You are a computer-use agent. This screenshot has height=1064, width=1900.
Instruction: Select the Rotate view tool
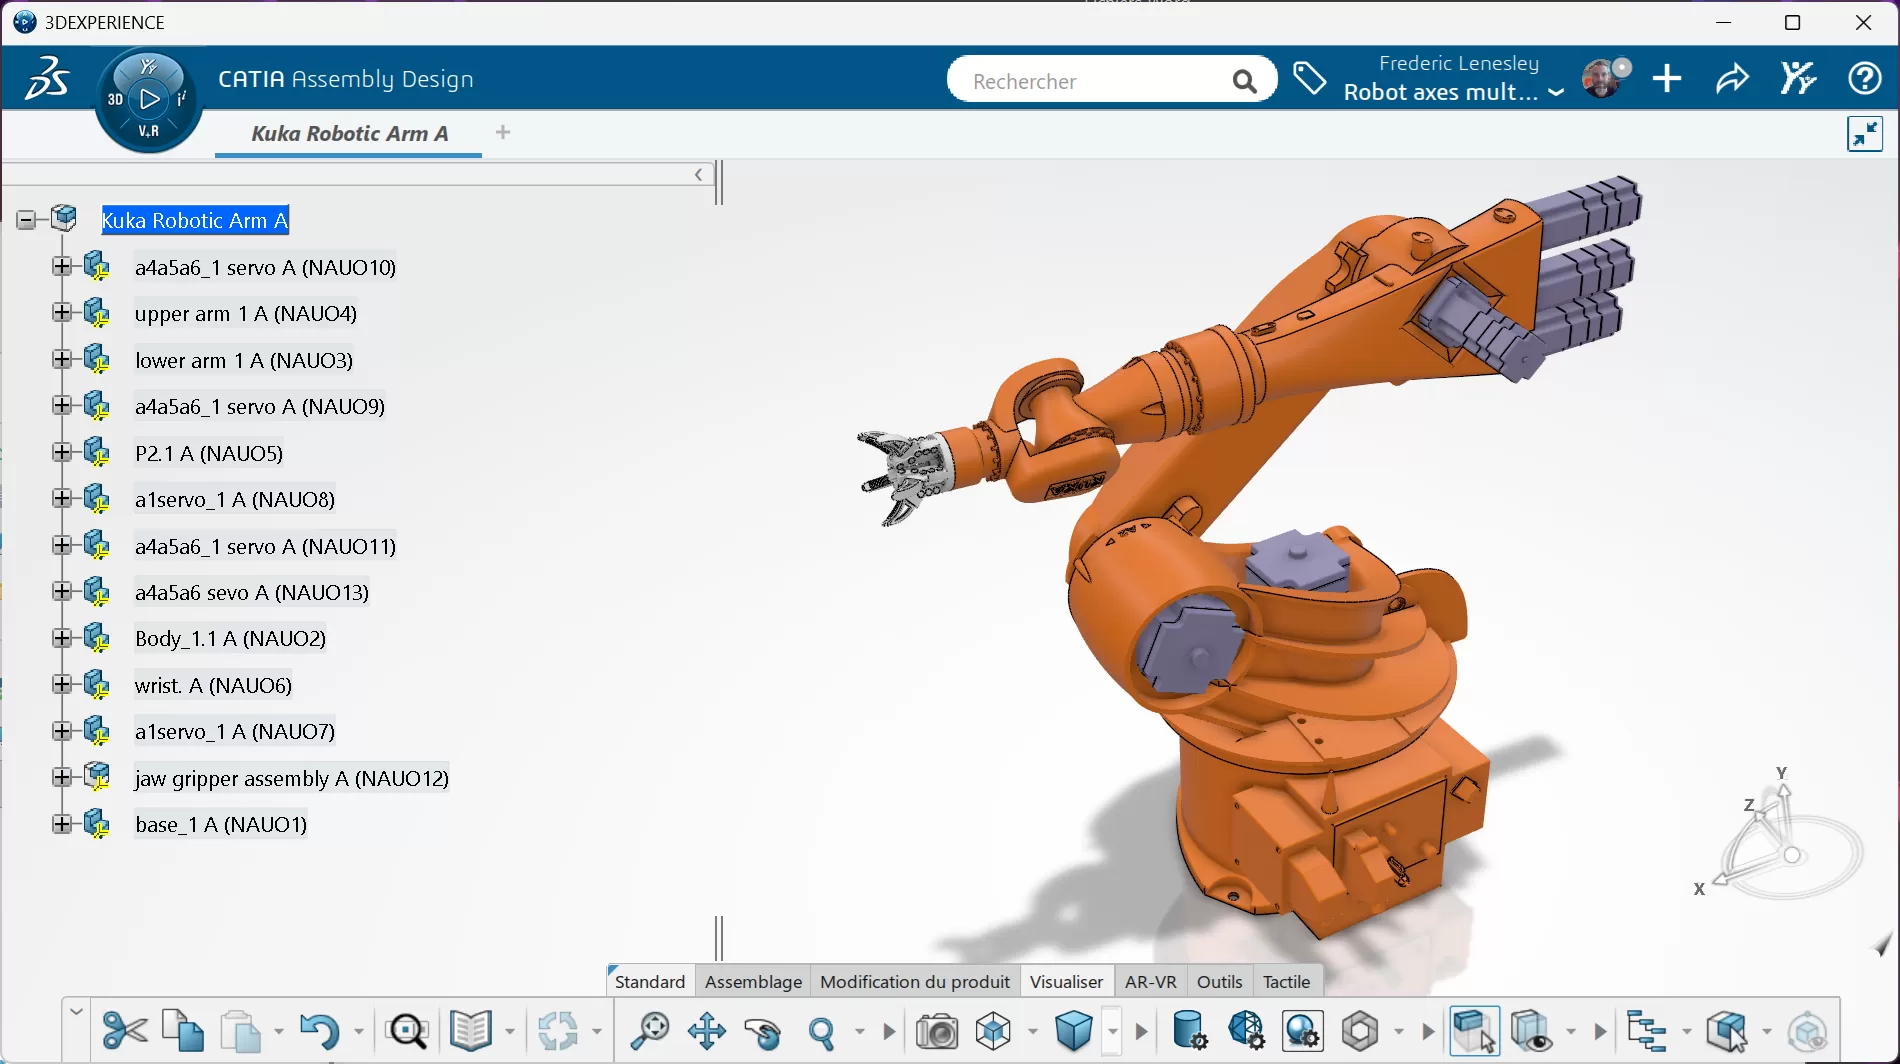763,1030
